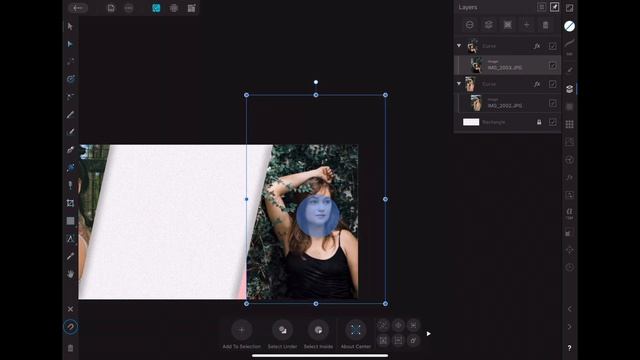
Task: Select the Move tool arrow
Action: click(70, 26)
